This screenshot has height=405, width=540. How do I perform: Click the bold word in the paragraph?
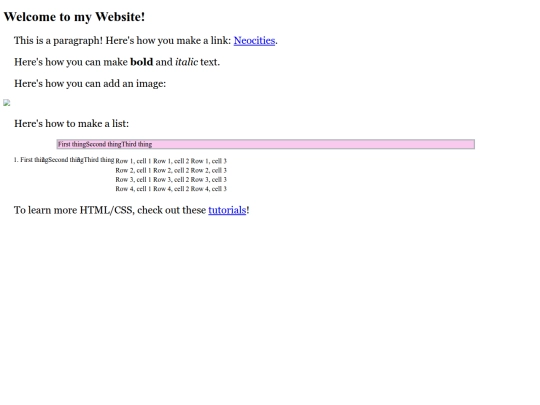pos(142,62)
